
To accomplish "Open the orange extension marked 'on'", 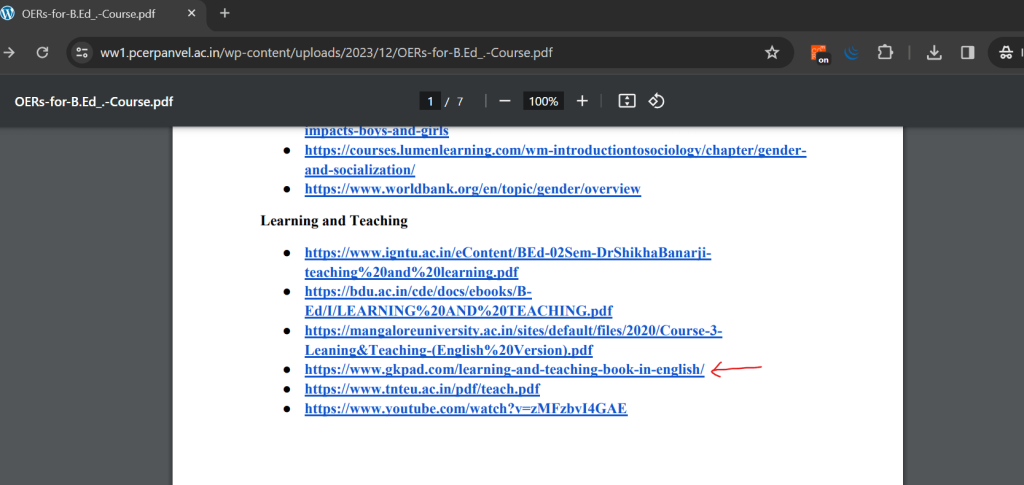I will click(x=820, y=53).
